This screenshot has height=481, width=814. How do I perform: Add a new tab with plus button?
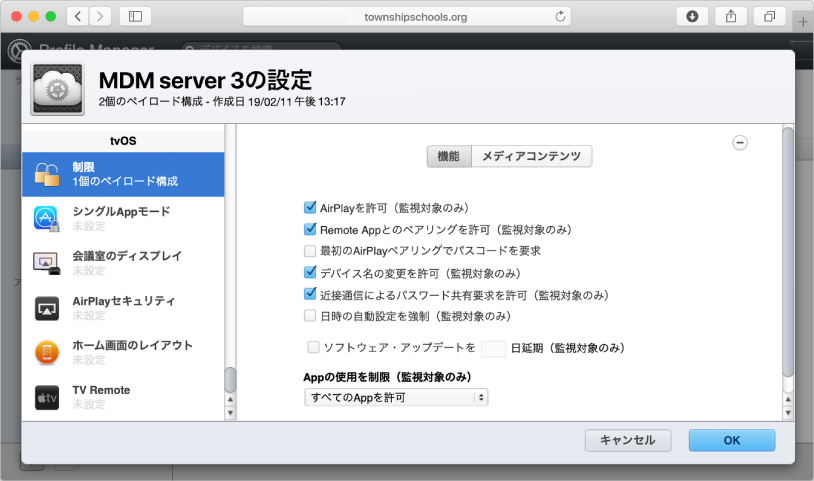tap(803, 22)
